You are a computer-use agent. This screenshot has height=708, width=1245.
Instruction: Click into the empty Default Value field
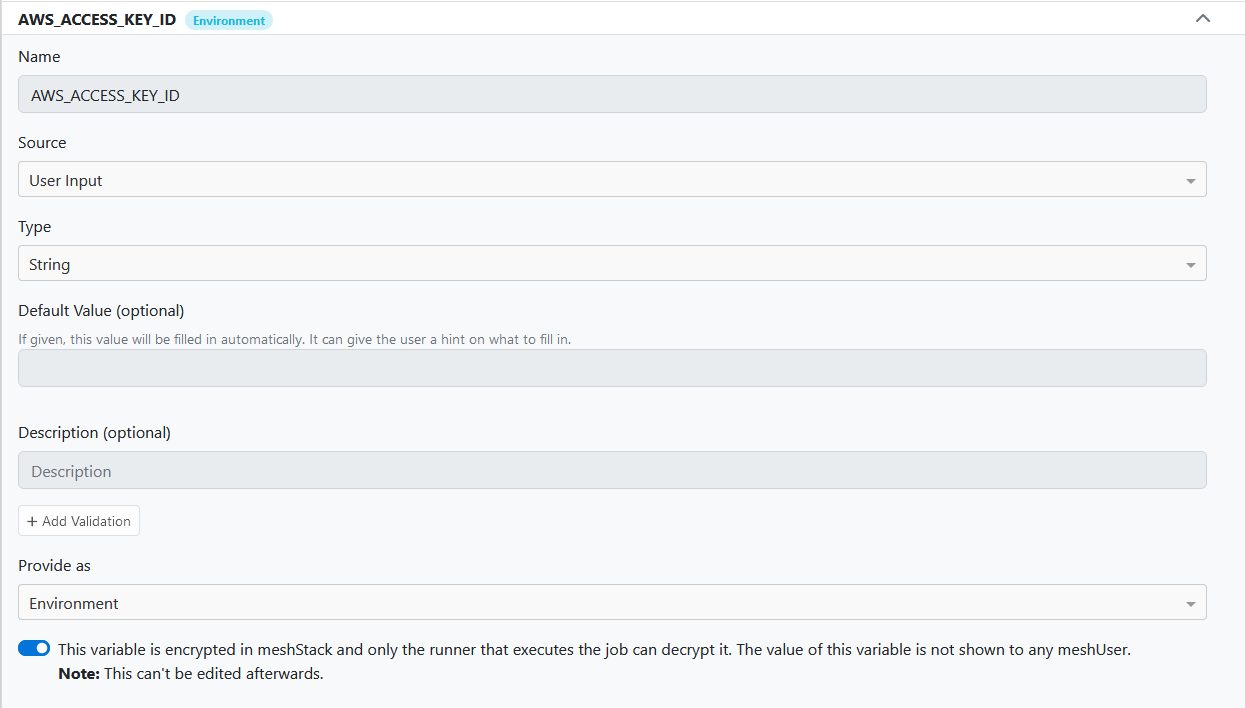[612, 368]
